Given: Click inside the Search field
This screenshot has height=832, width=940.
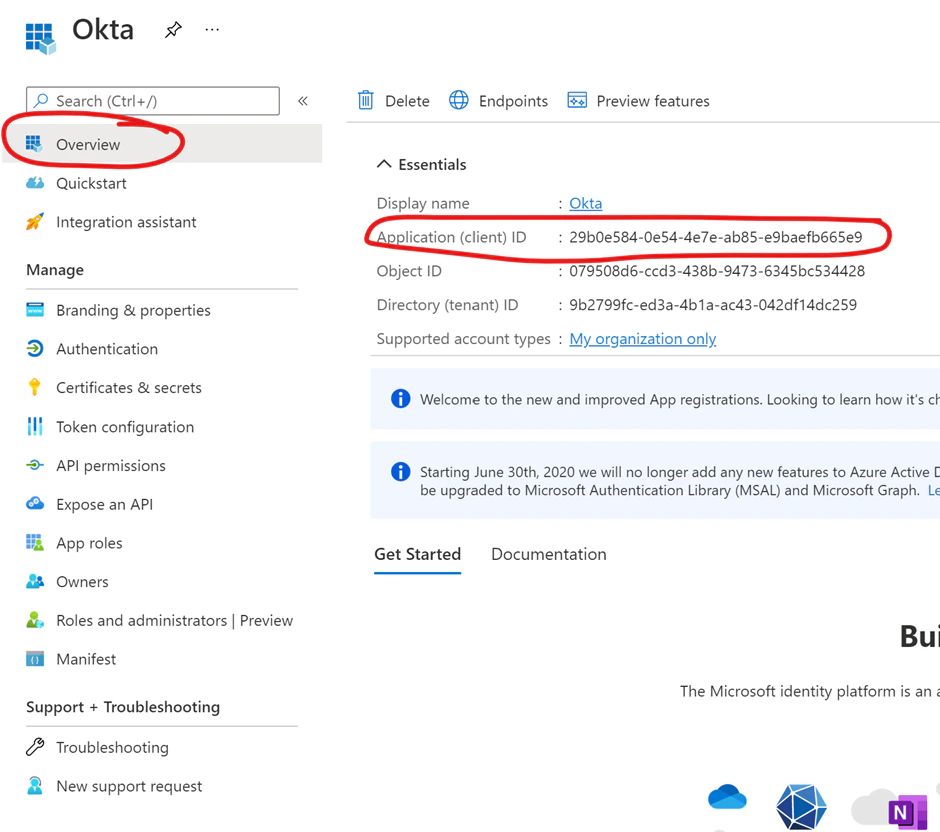Looking at the screenshot, I should 150,100.
